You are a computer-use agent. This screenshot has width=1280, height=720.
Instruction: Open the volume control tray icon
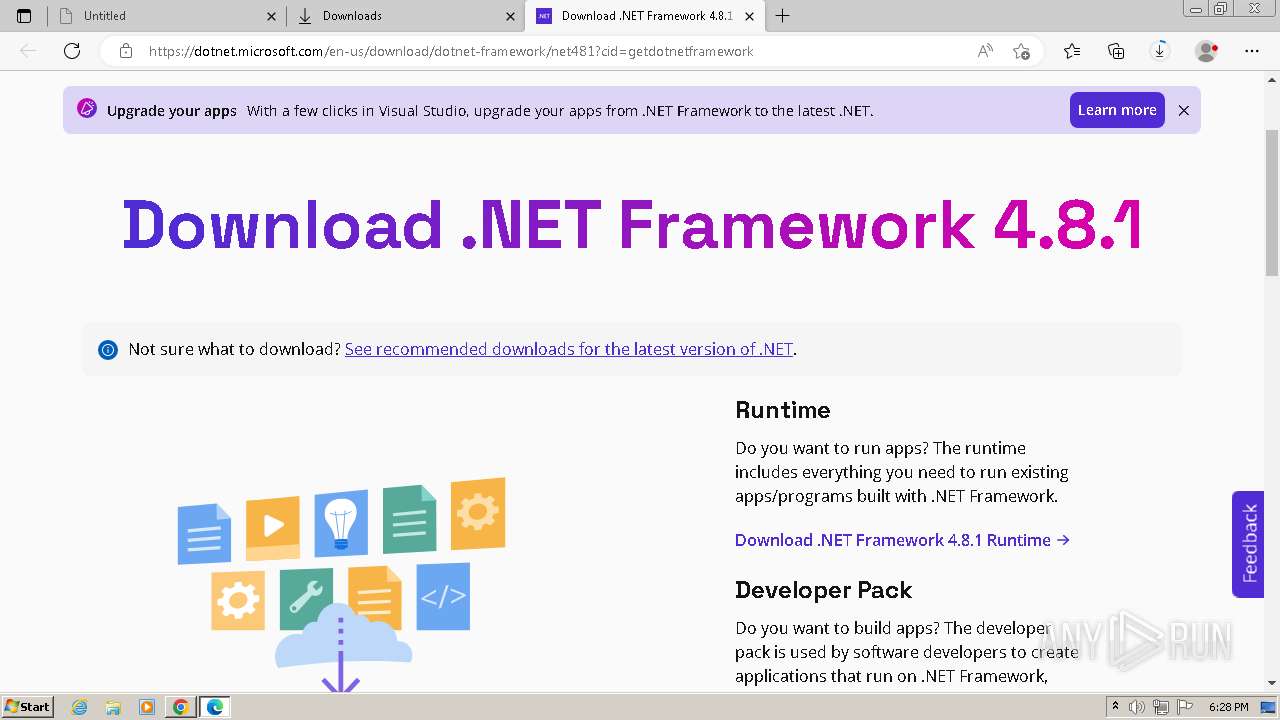[x=1137, y=707]
